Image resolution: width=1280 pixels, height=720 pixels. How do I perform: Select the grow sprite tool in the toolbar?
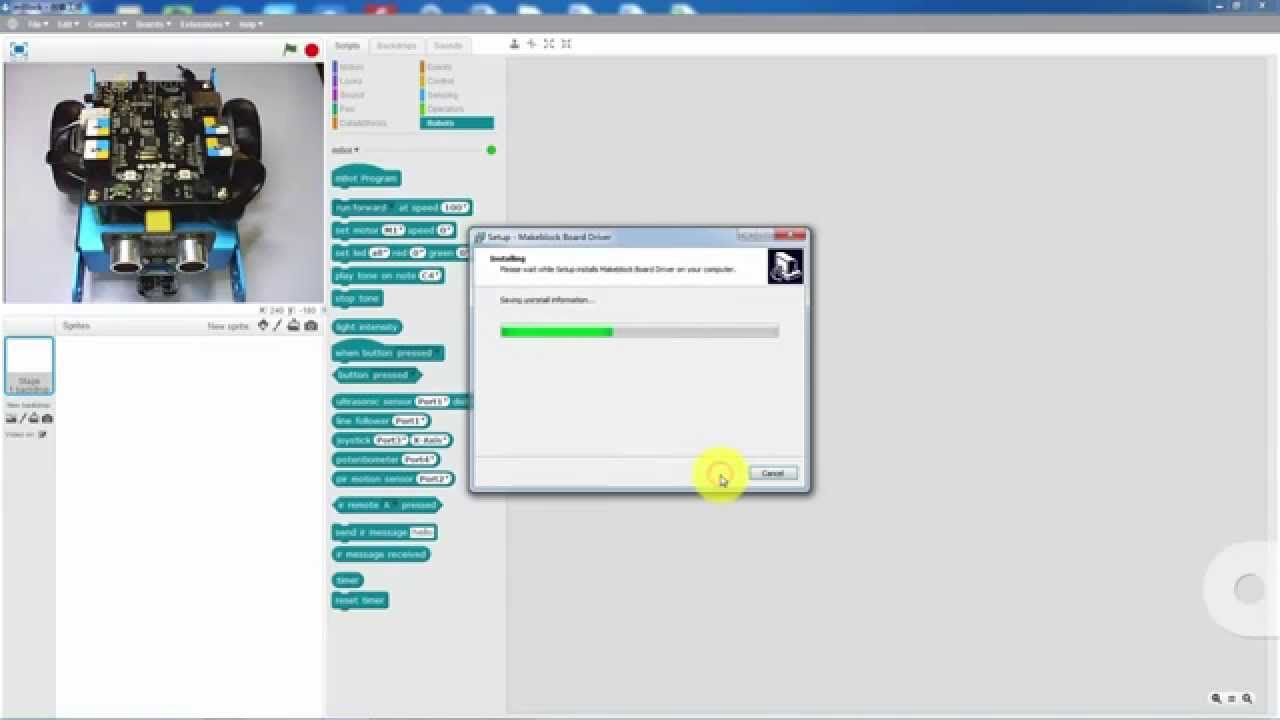549,44
